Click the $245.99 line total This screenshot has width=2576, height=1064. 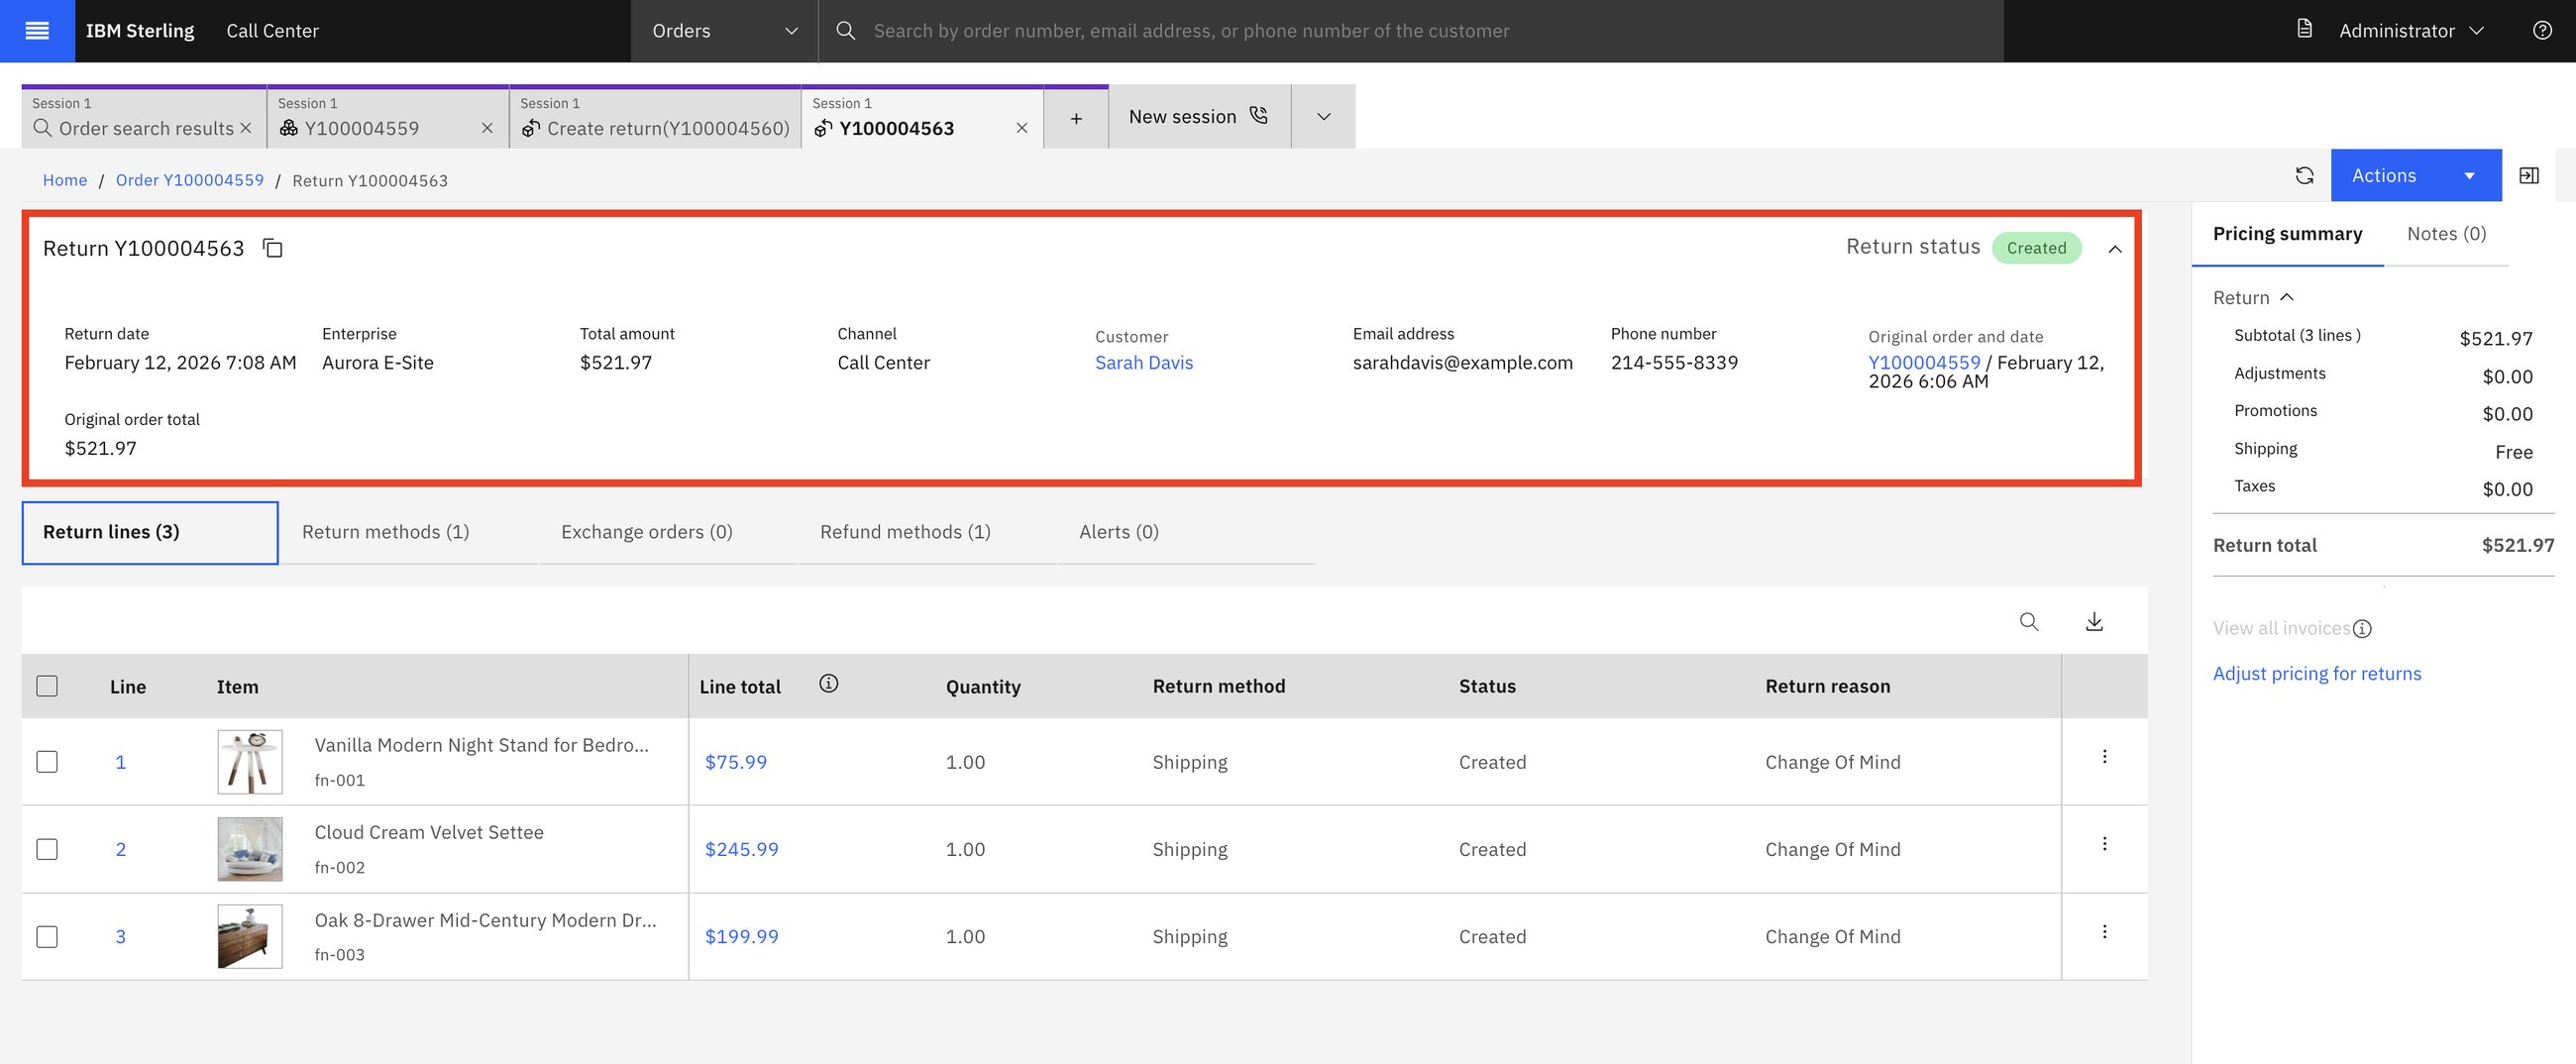[x=741, y=849]
